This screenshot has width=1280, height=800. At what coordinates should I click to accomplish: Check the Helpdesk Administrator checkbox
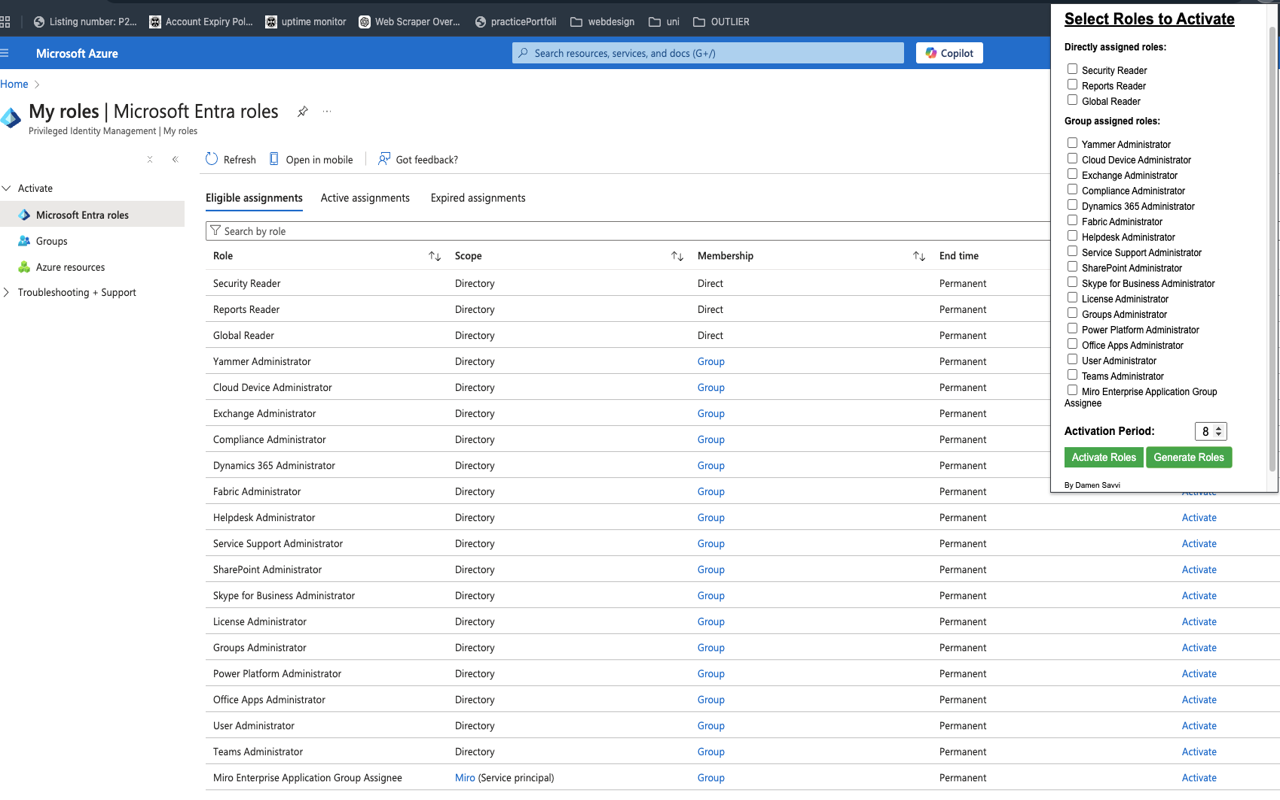click(1072, 236)
